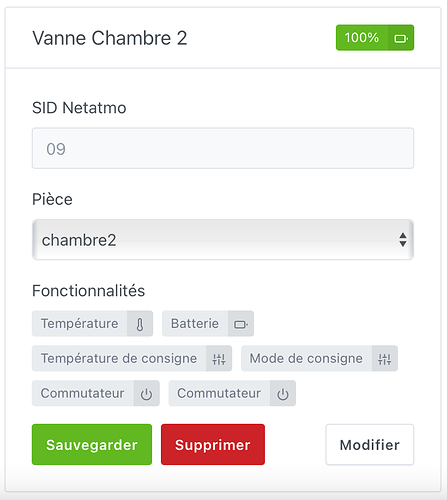This screenshot has height=500, width=447.
Task: Click the battery icon in the green header badge
Action: (x=401, y=38)
